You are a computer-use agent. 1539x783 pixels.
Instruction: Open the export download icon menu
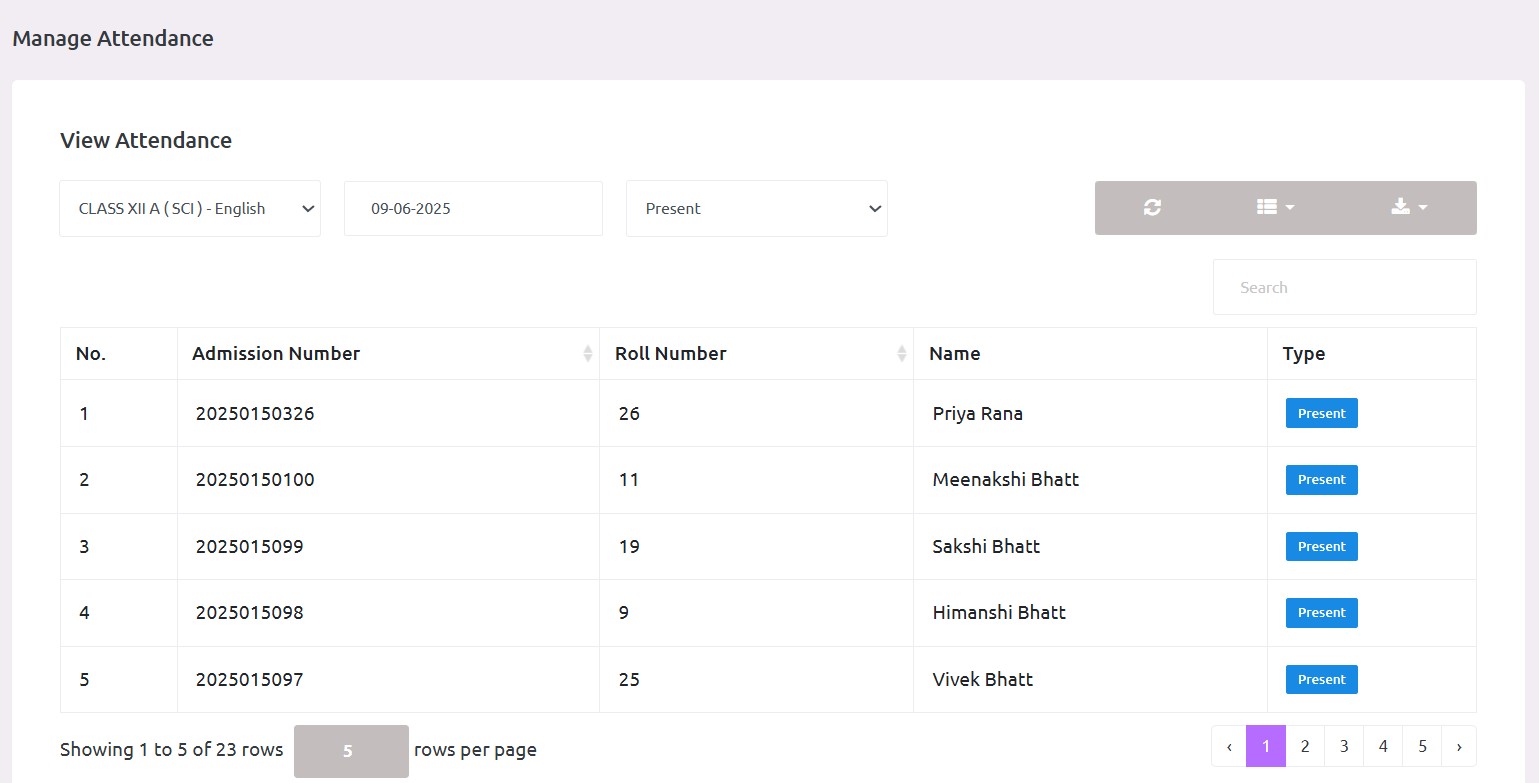coord(1408,207)
